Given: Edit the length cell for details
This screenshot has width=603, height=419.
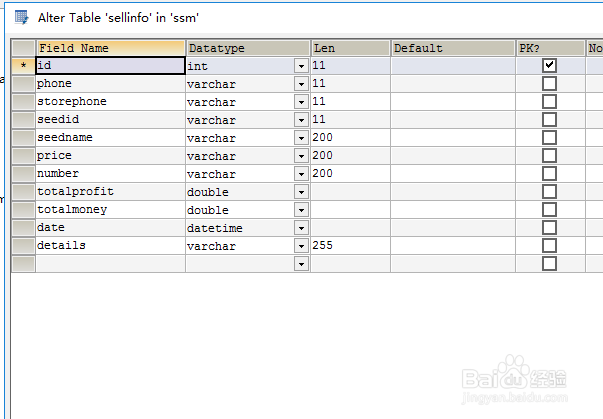Looking at the screenshot, I should [350, 245].
